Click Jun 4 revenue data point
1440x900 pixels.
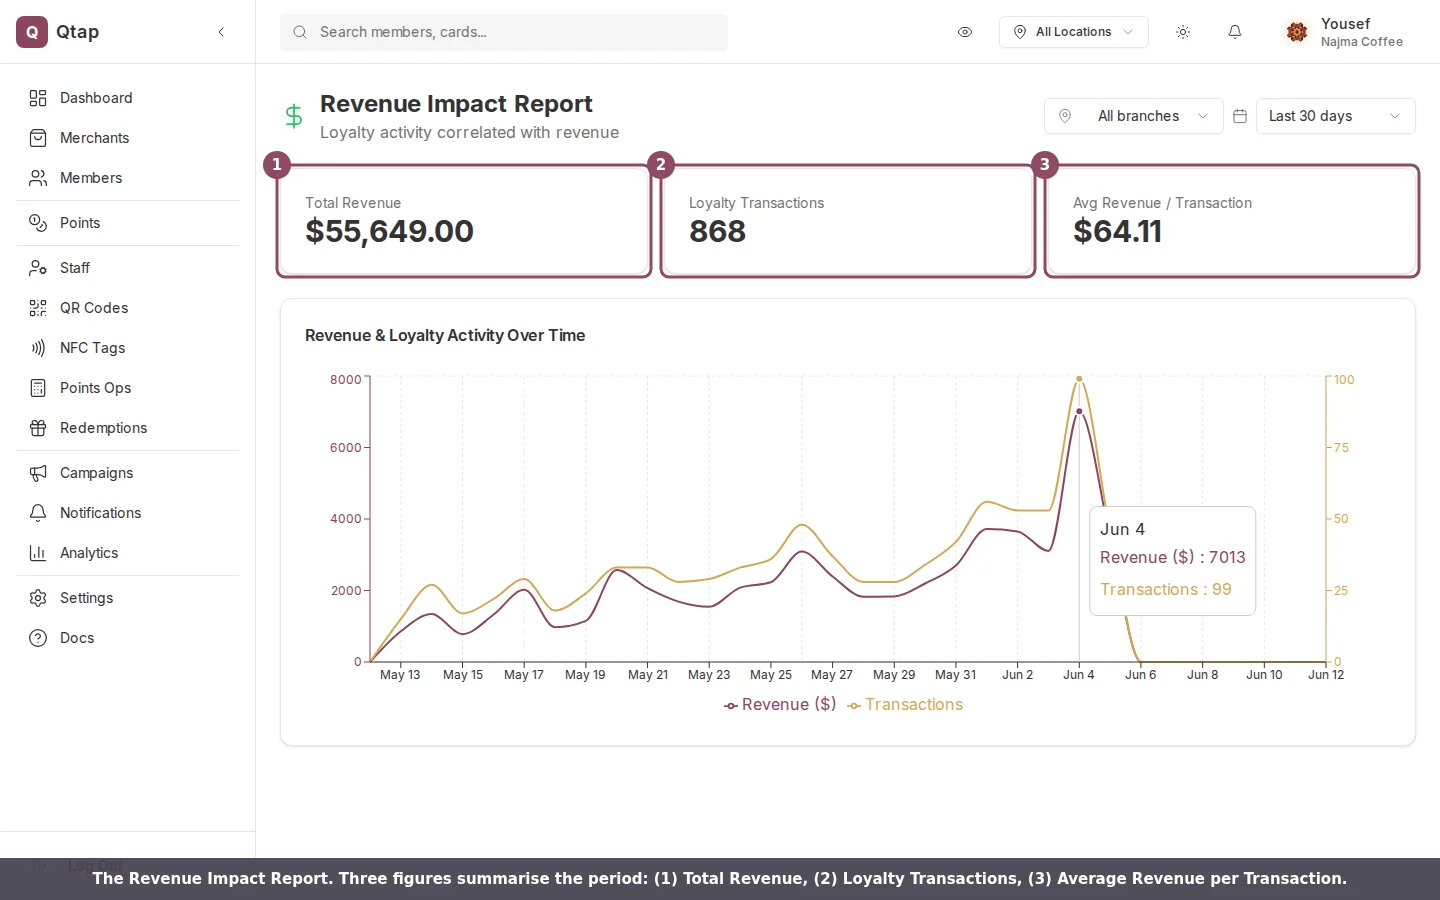(1079, 411)
